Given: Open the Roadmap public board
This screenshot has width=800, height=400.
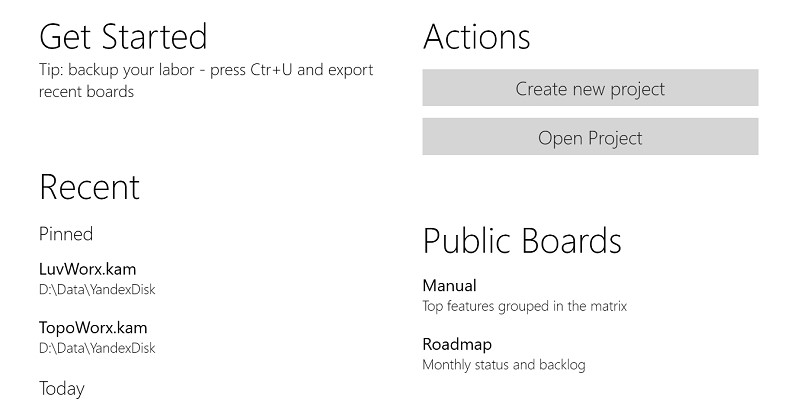Looking at the screenshot, I should tap(457, 344).
